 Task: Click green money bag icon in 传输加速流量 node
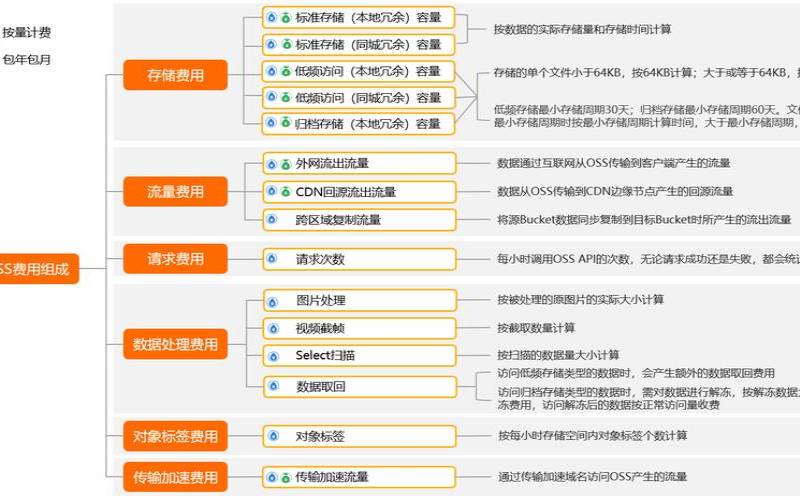pos(286,477)
